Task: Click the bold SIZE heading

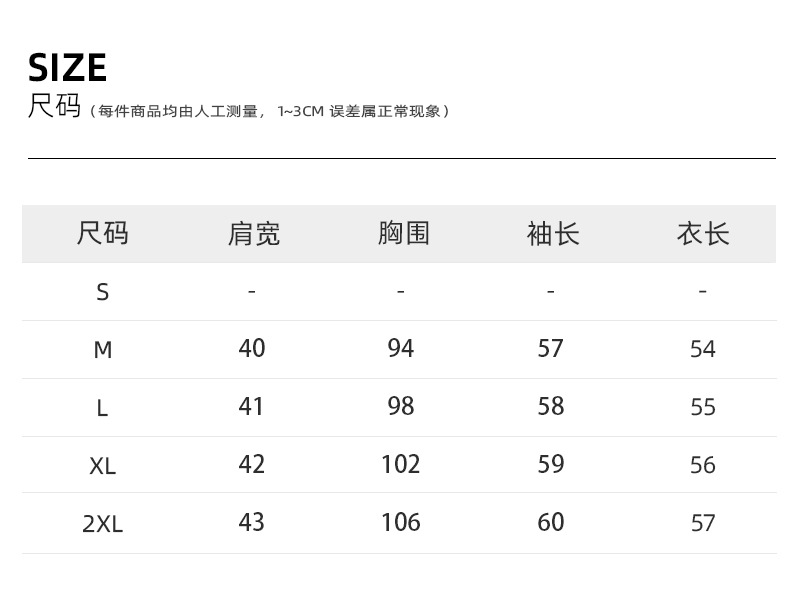Action: coord(67,68)
